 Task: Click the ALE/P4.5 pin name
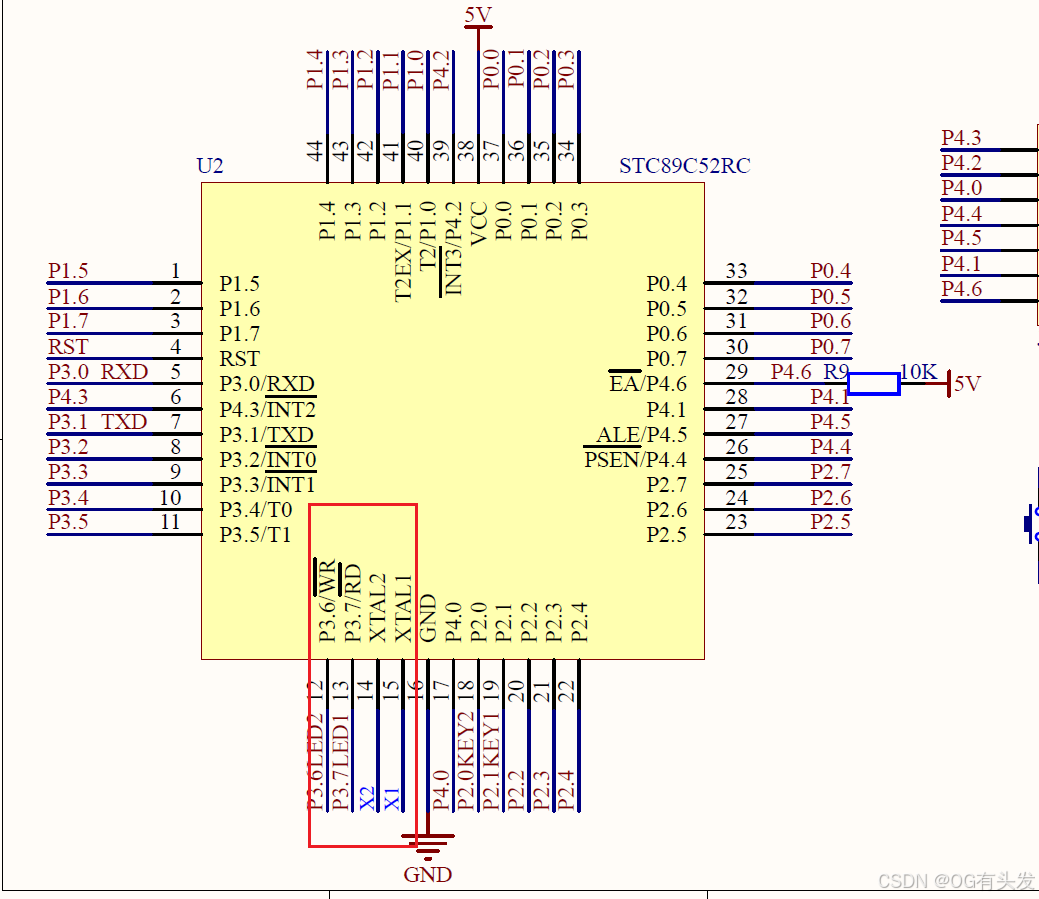click(x=641, y=435)
